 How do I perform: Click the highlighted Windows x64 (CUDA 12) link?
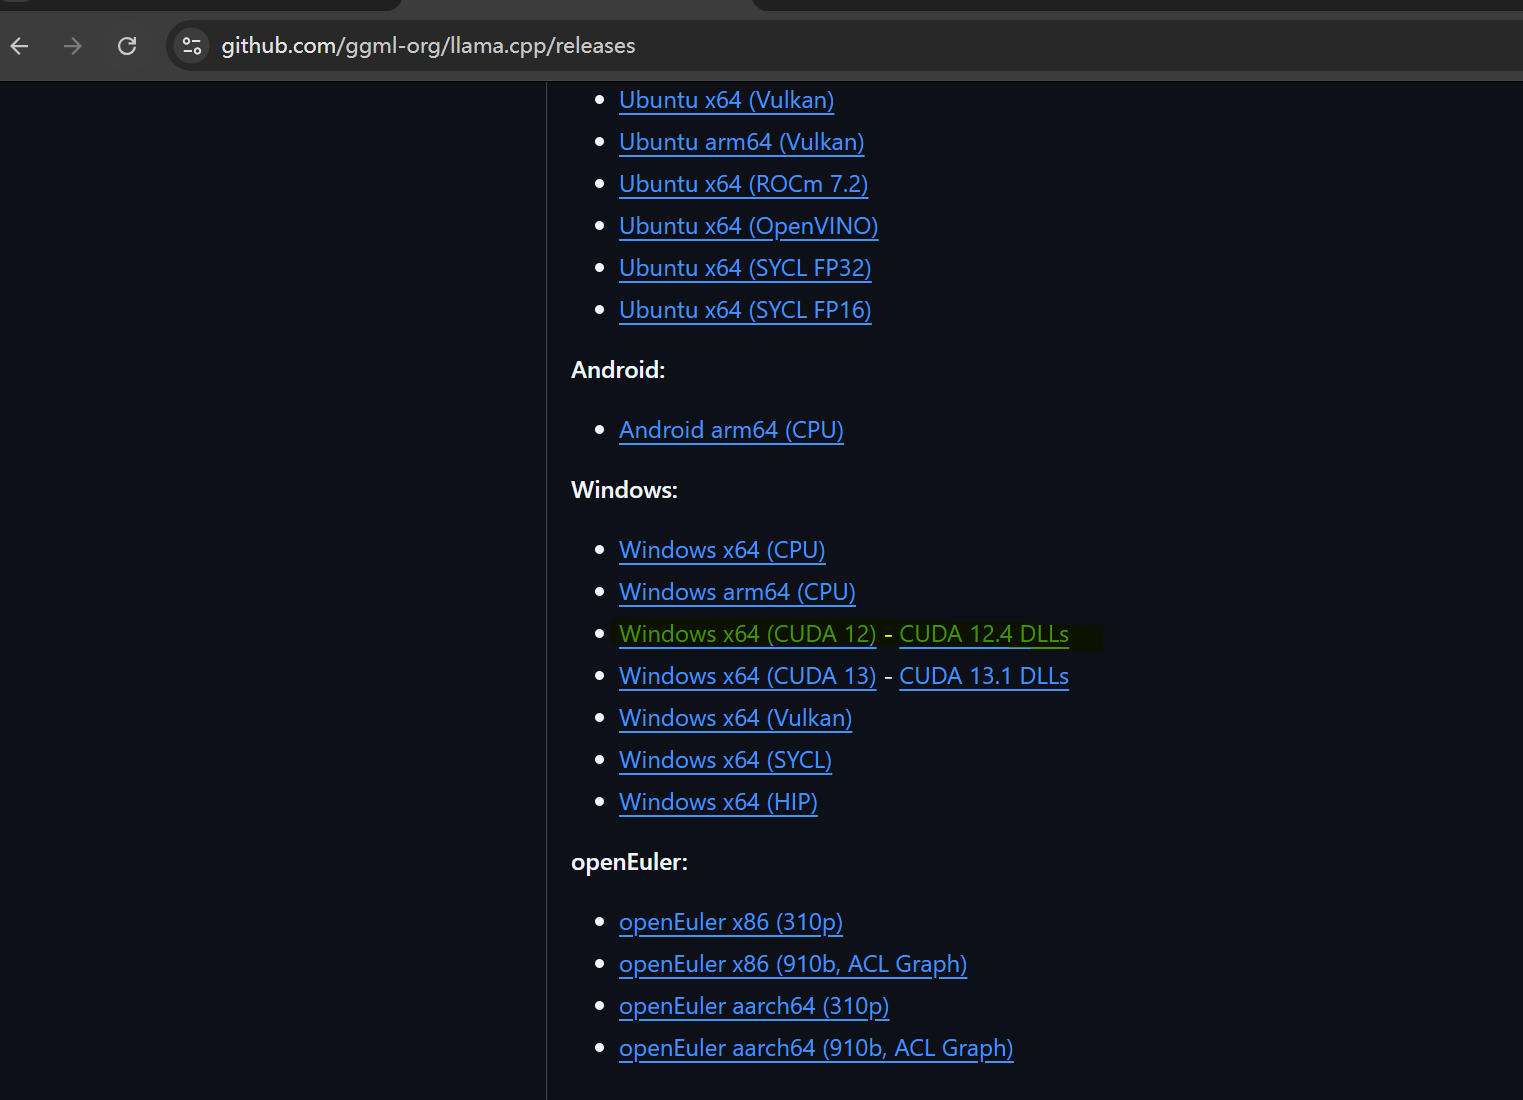[747, 634]
